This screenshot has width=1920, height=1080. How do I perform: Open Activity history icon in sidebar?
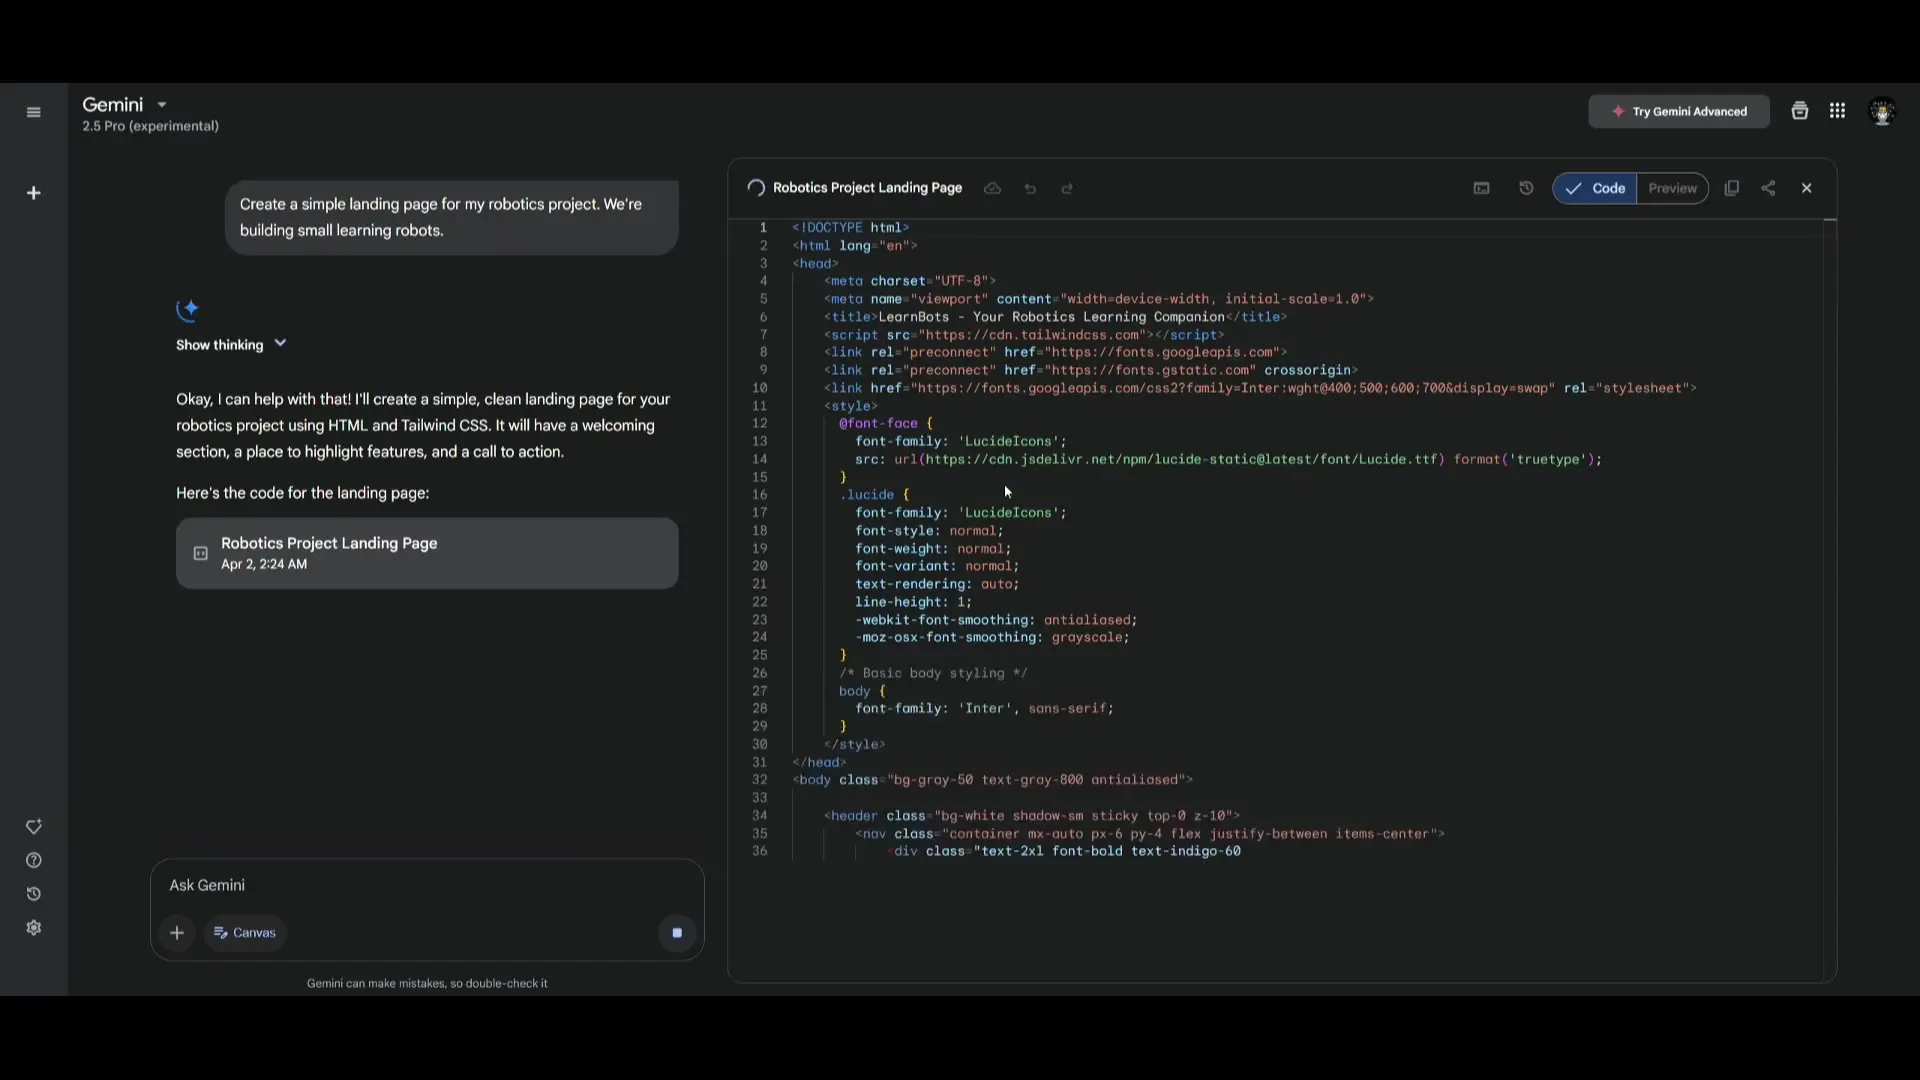[x=33, y=894]
